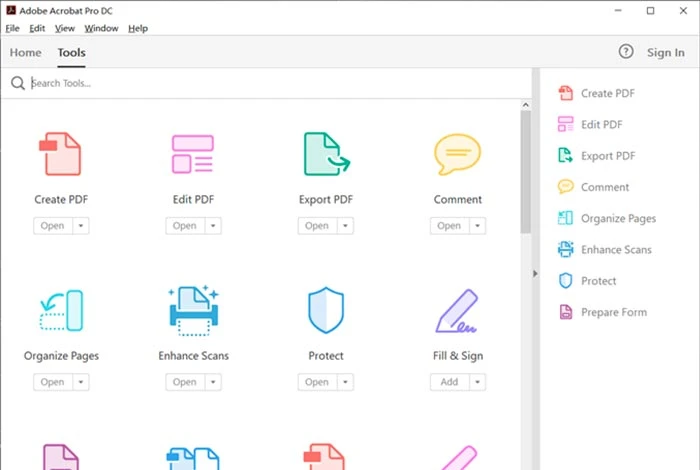Viewport: 700px width, 470px height.
Task: Select Comment icon in right sidebar
Action: pyautogui.click(x=566, y=187)
